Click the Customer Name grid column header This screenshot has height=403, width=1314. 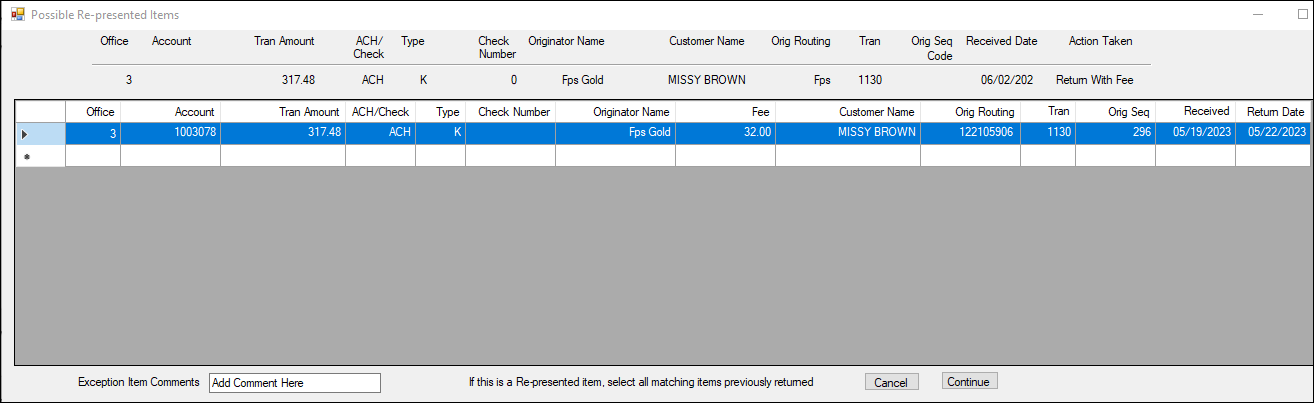pos(848,112)
